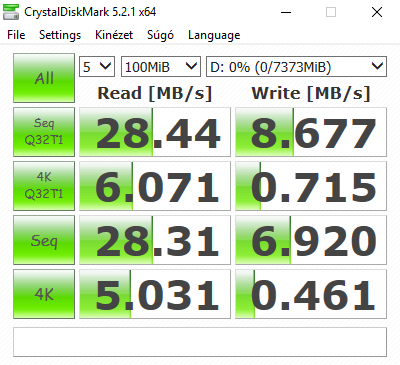Click the Seq write result 6.920
Image resolution: width=400 pixels, height=365 pixels.
[311, 240]
